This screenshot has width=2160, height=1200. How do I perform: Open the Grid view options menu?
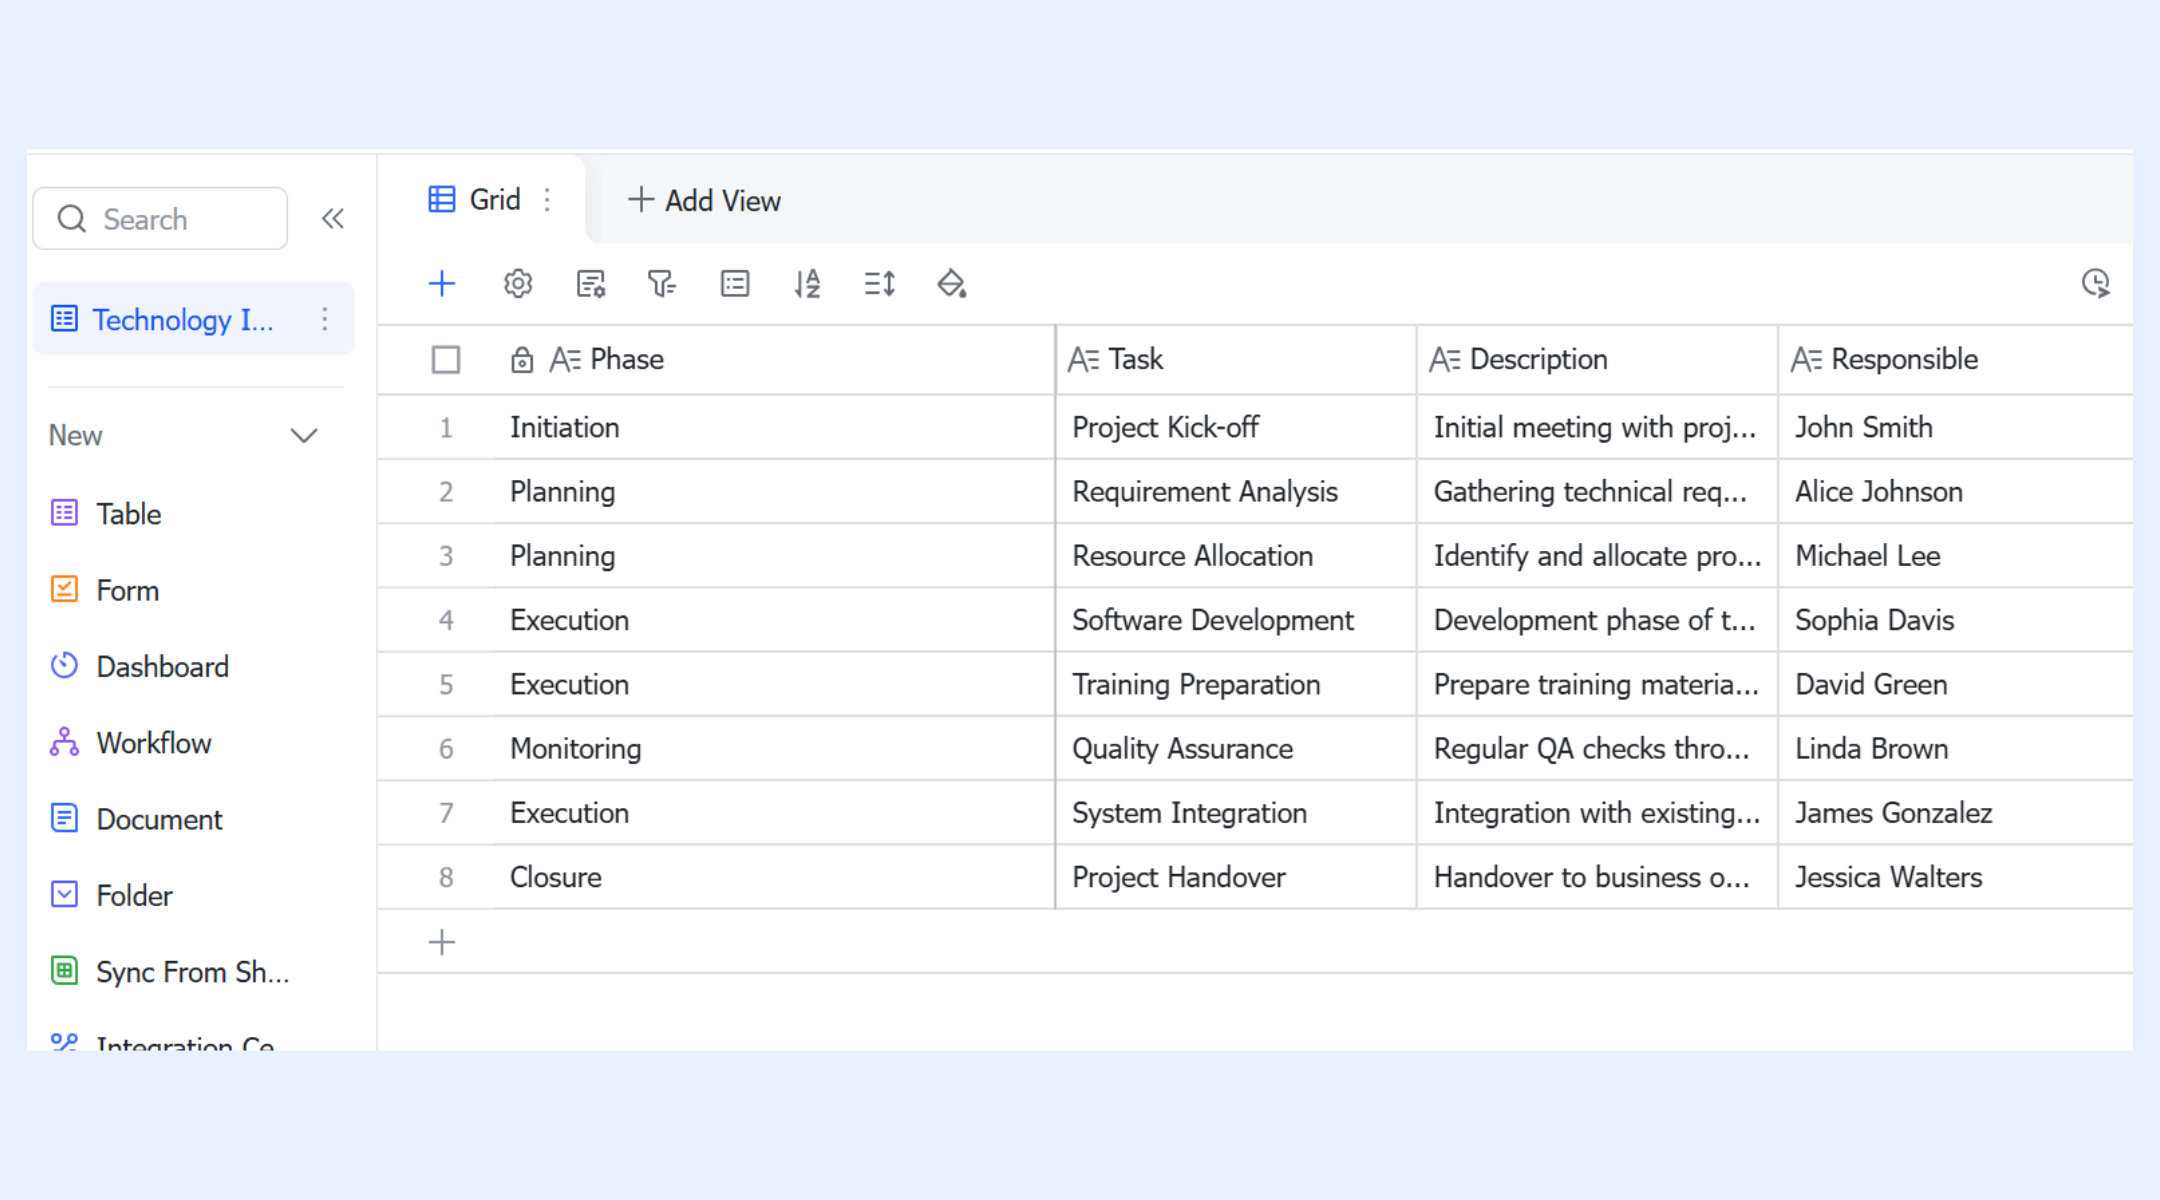pos(547,200)
